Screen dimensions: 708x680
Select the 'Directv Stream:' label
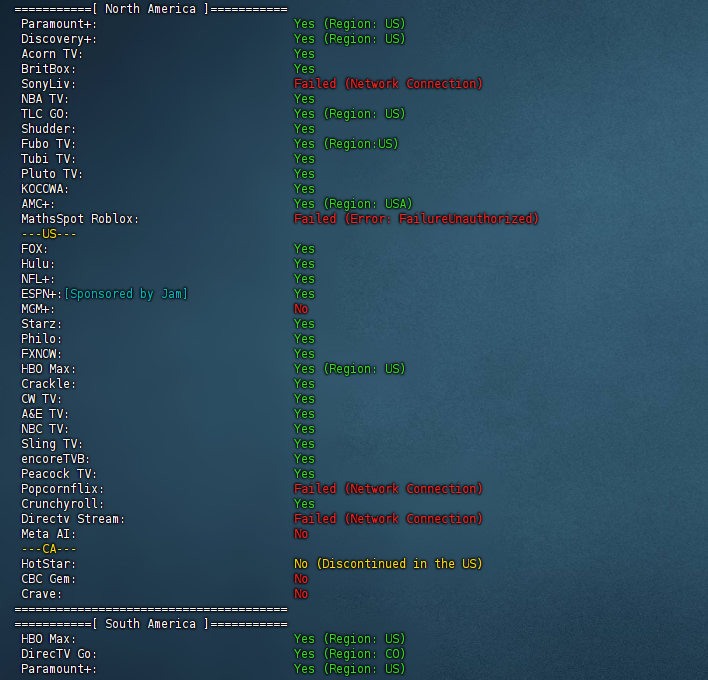coord(73,519)
